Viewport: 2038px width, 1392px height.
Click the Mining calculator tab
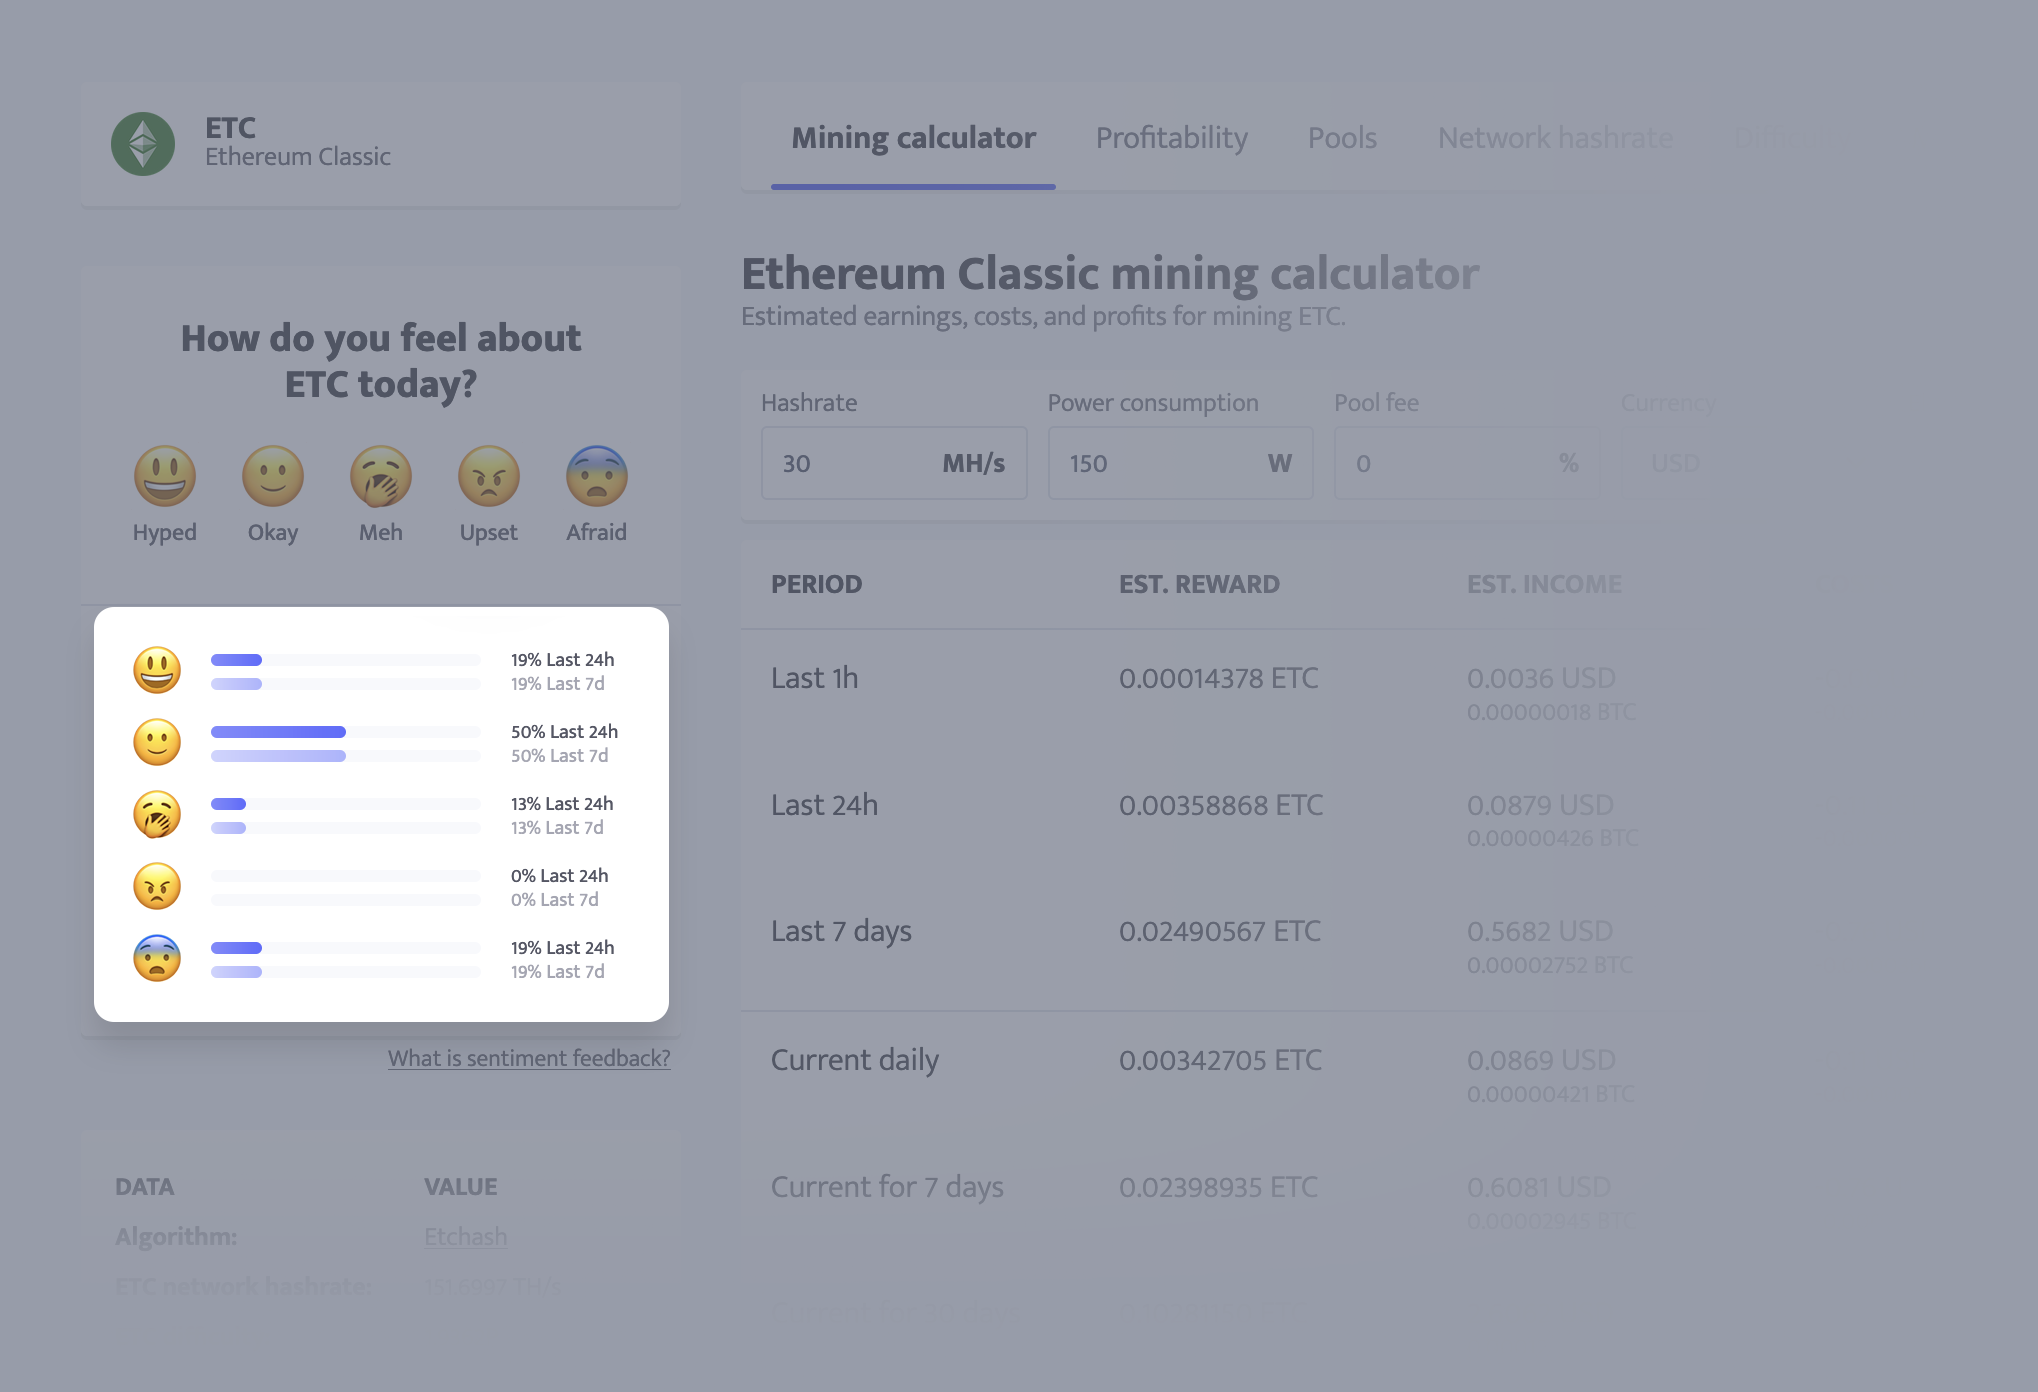click(x=914, y=139)
